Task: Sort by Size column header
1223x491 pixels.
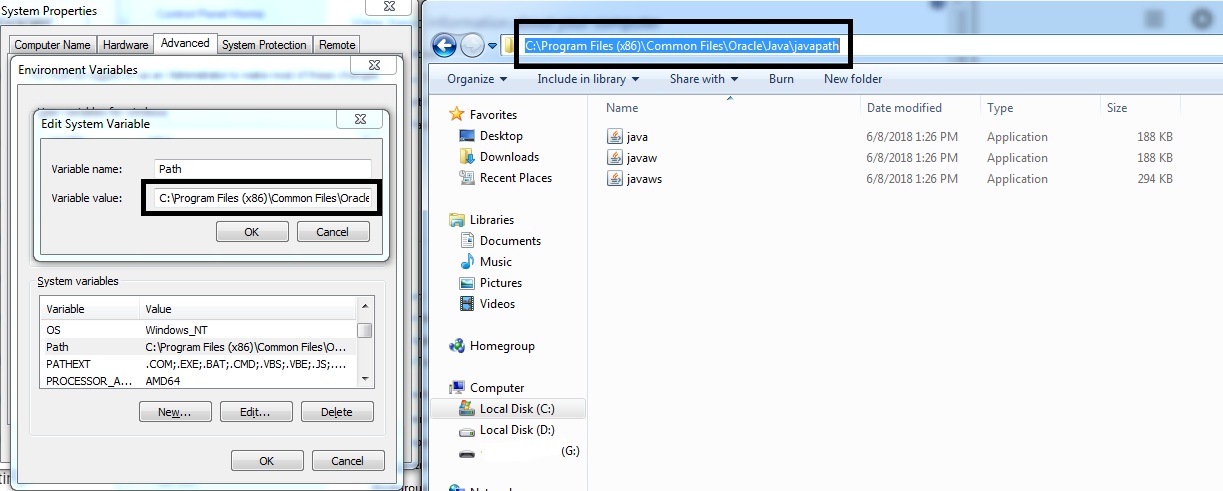Action: (1117, 108)
